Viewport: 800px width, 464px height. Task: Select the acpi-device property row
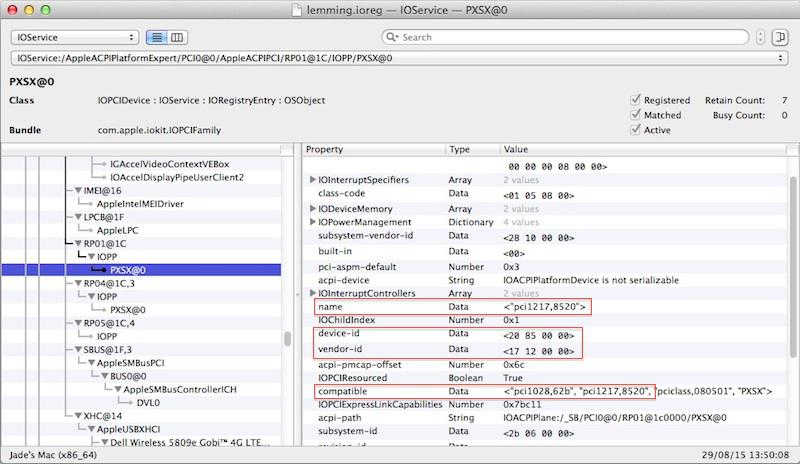click(x=544, y=280)
